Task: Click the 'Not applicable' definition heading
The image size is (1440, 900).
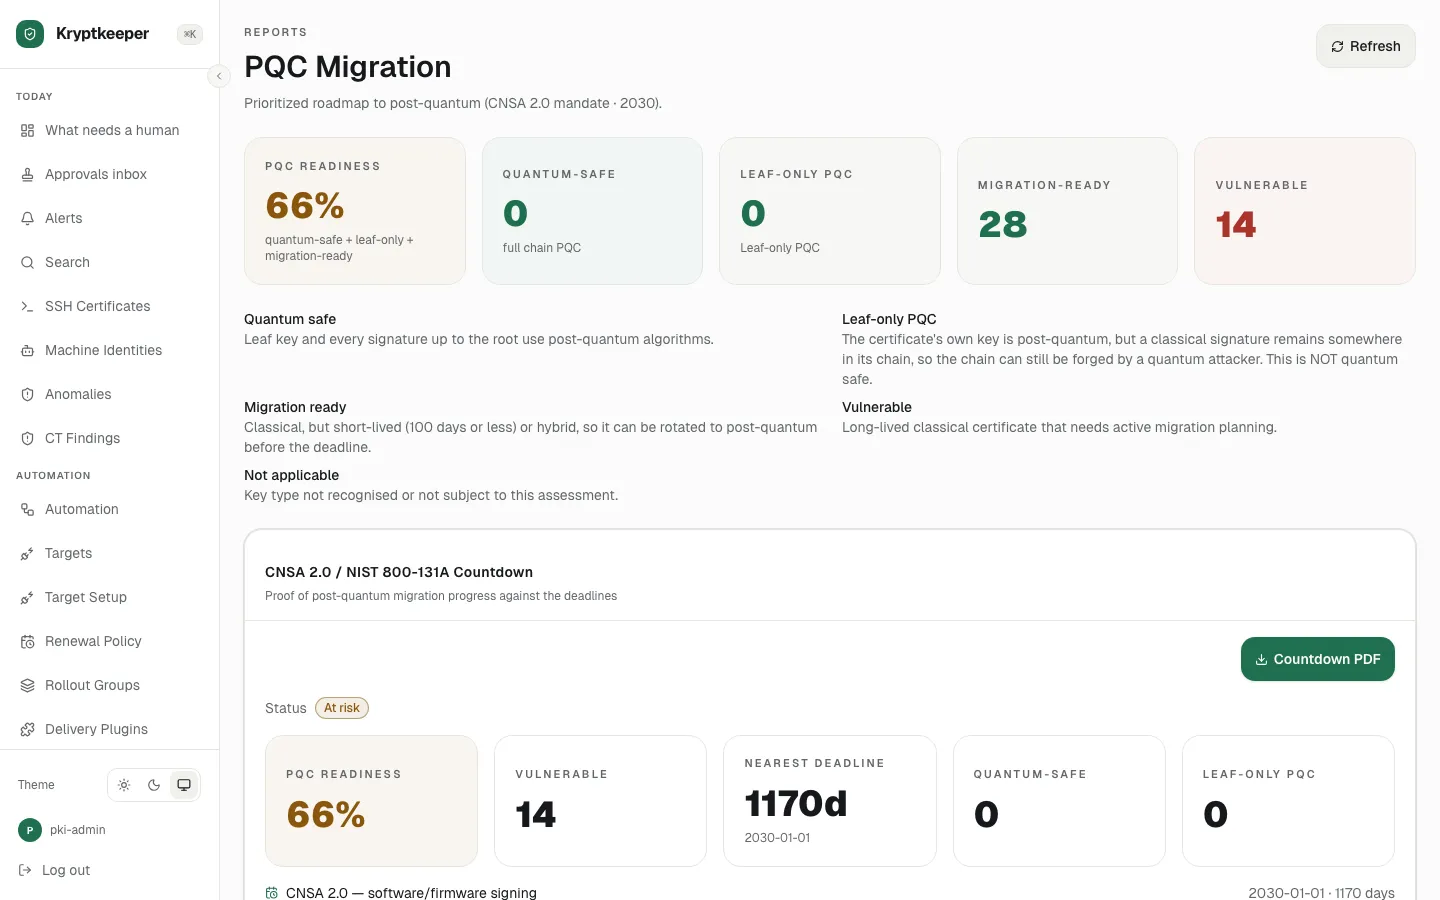Action: 291,475
